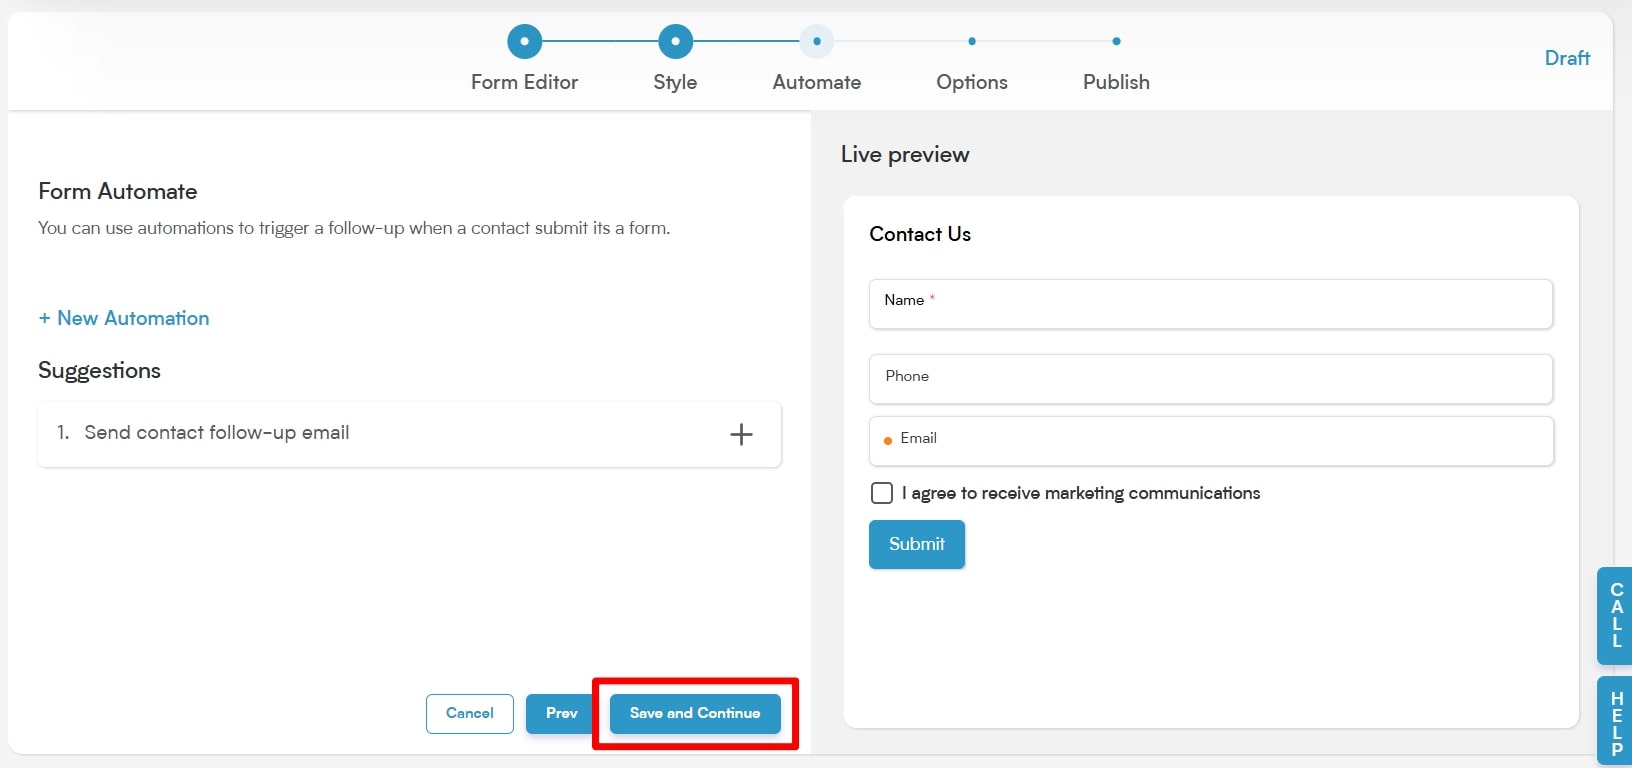Click the Contact Us form heading
The width and height of the screenshot is (1632, 768).
(920, 234)
